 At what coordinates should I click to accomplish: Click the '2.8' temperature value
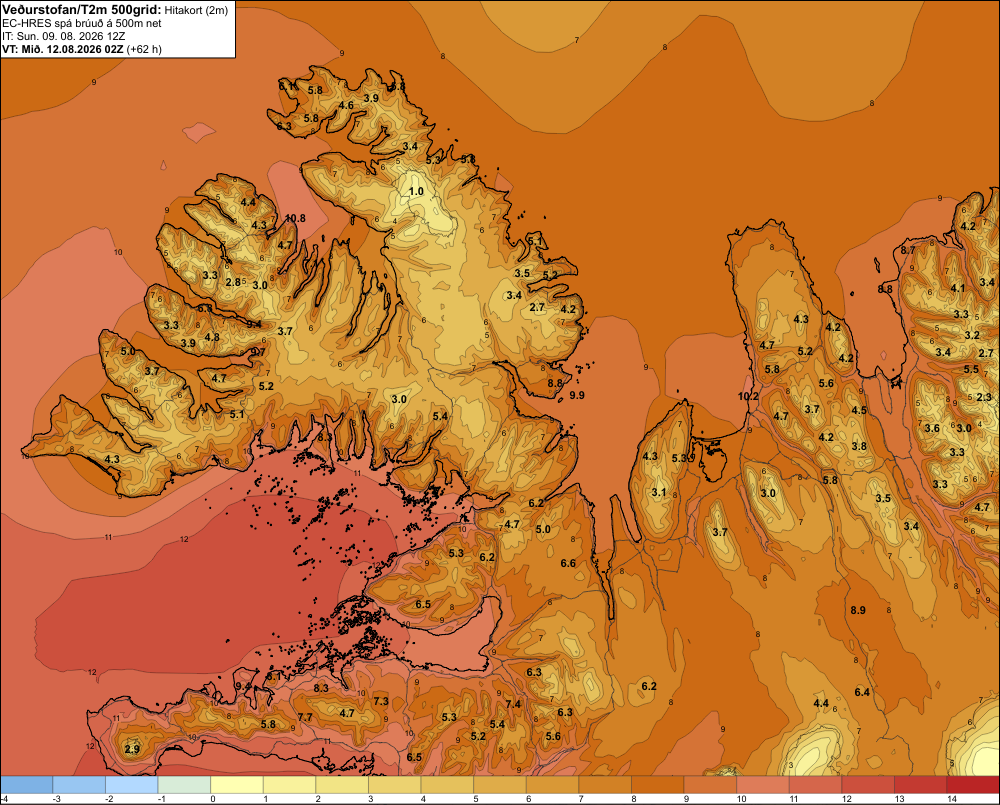click(x=233, y=282)
